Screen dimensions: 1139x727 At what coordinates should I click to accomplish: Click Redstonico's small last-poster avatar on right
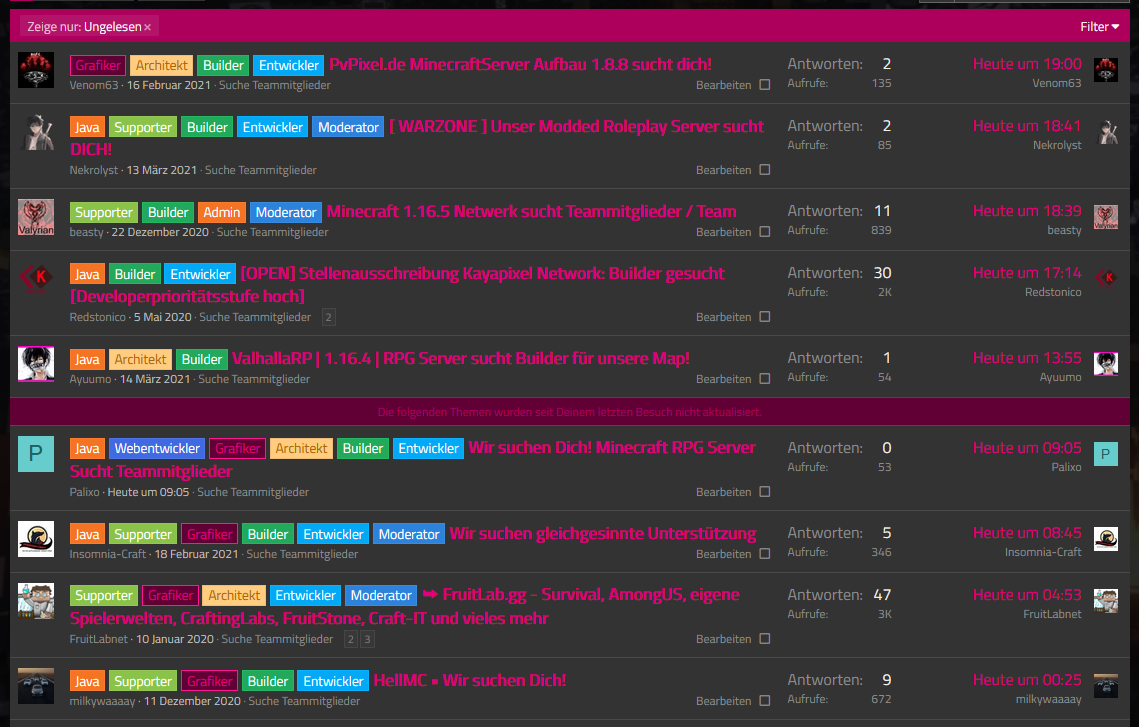pyautogui.click(x=1106, y=278)
